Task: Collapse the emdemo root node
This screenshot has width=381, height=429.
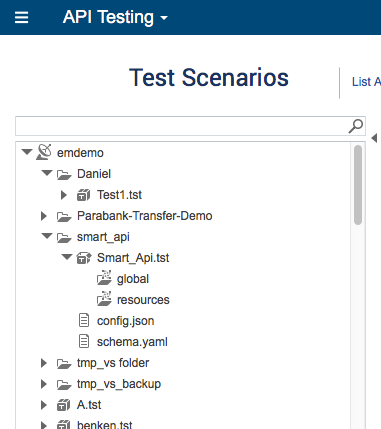Action: (x=27, y=152)
